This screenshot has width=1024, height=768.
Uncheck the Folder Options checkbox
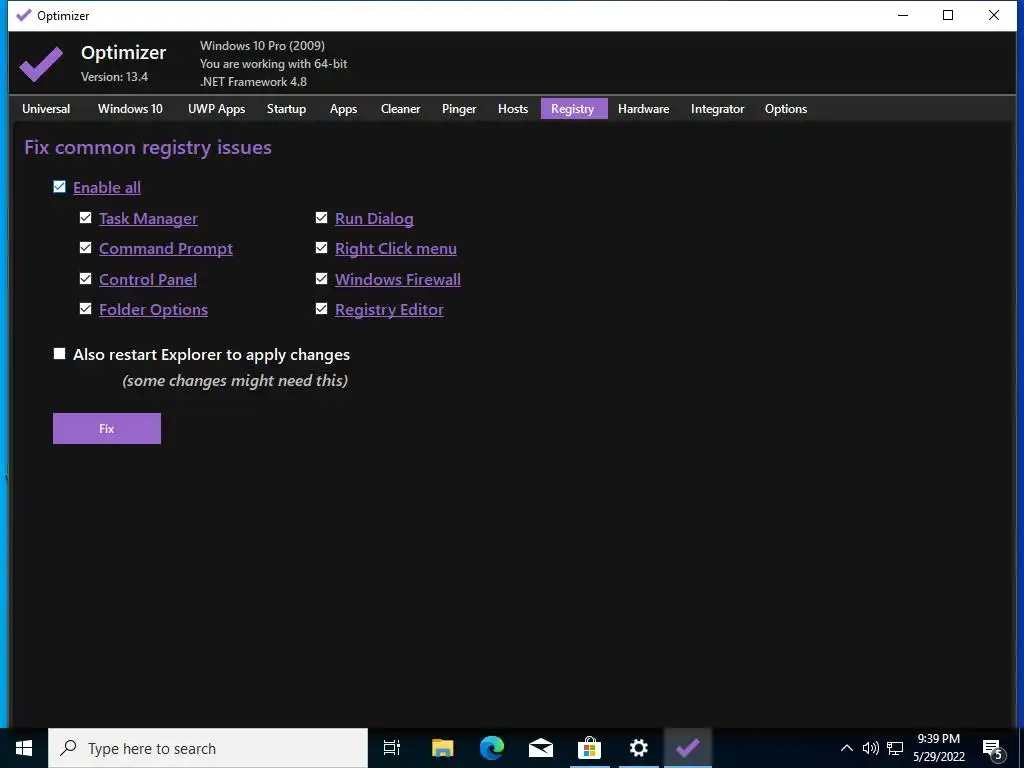tap(86, 309)
